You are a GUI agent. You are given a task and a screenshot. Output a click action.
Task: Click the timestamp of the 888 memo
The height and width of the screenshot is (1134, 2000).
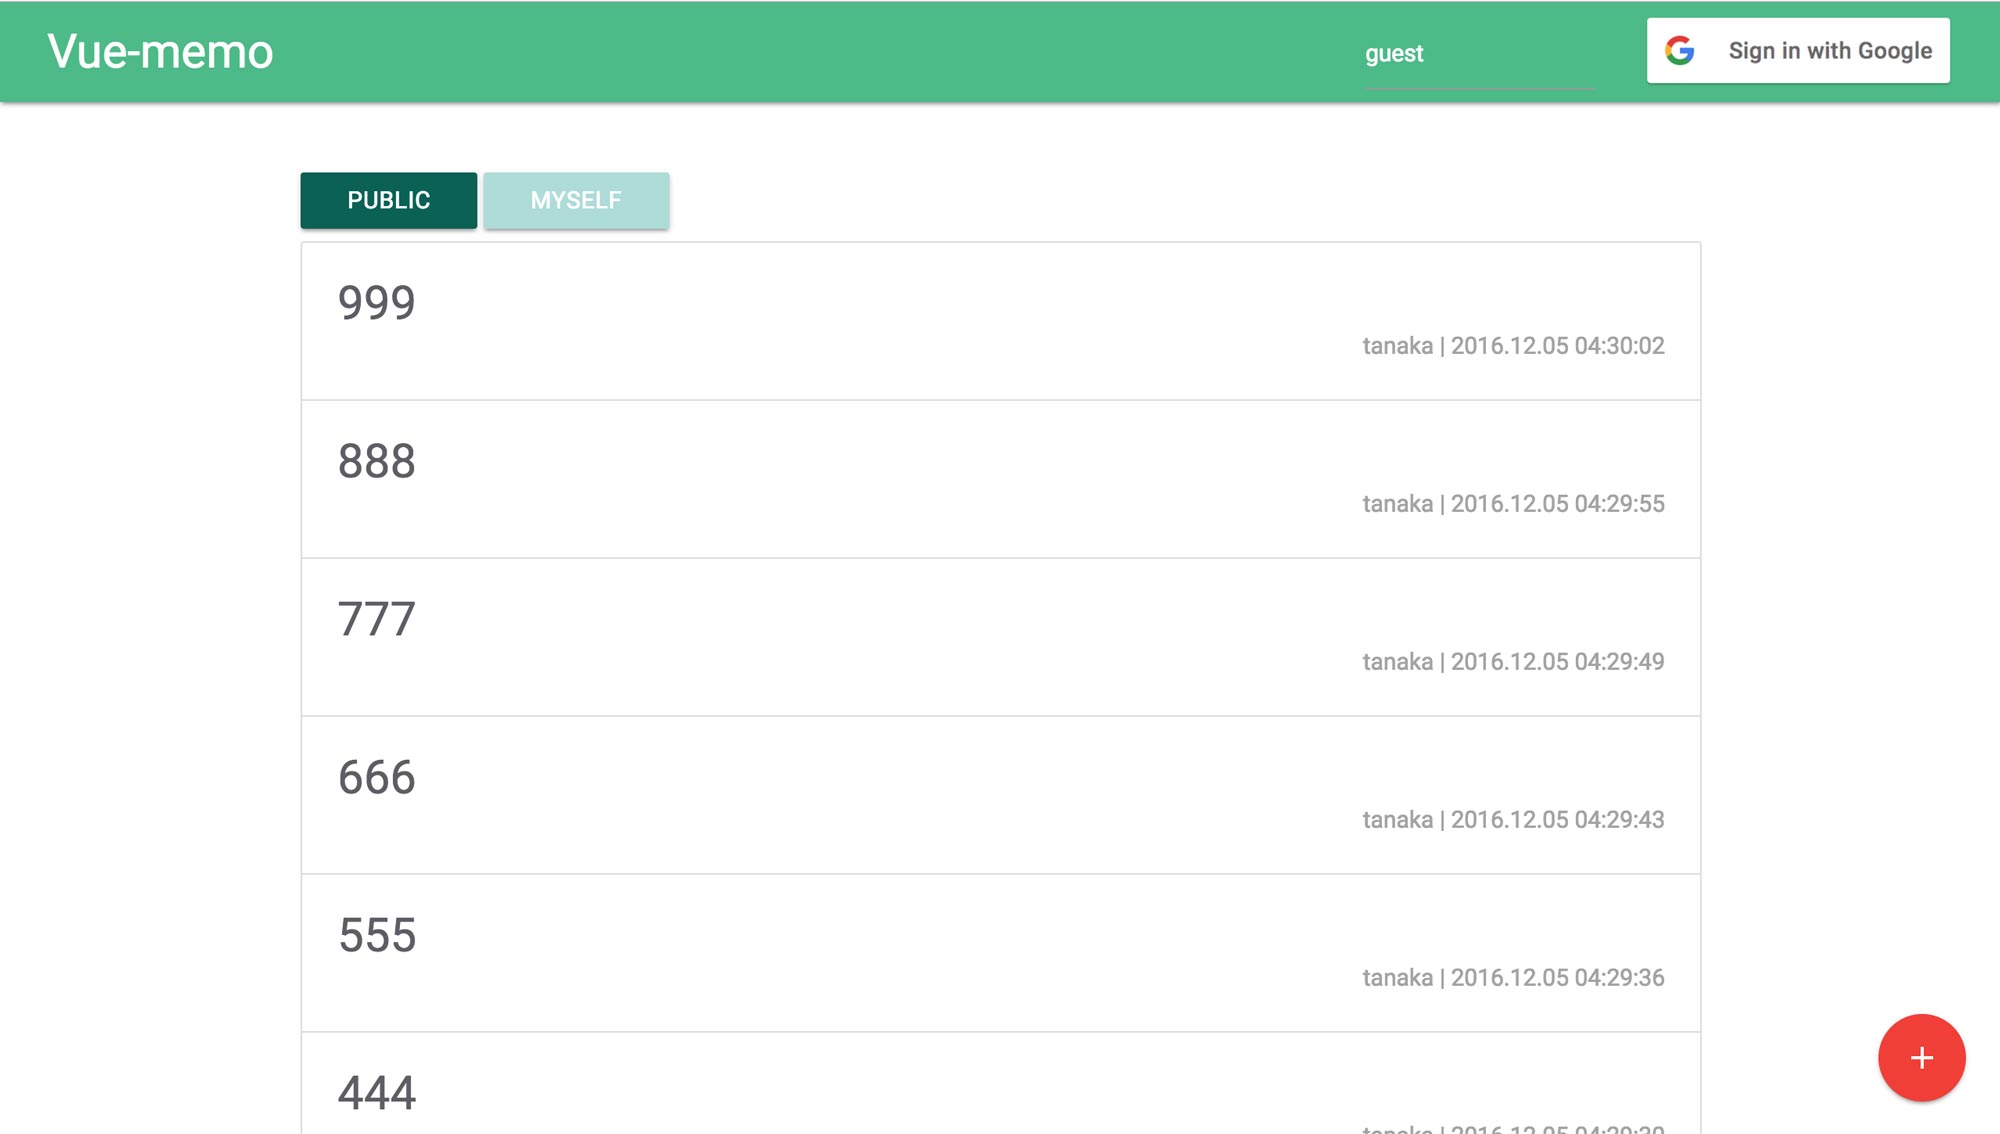[1556, 504]
